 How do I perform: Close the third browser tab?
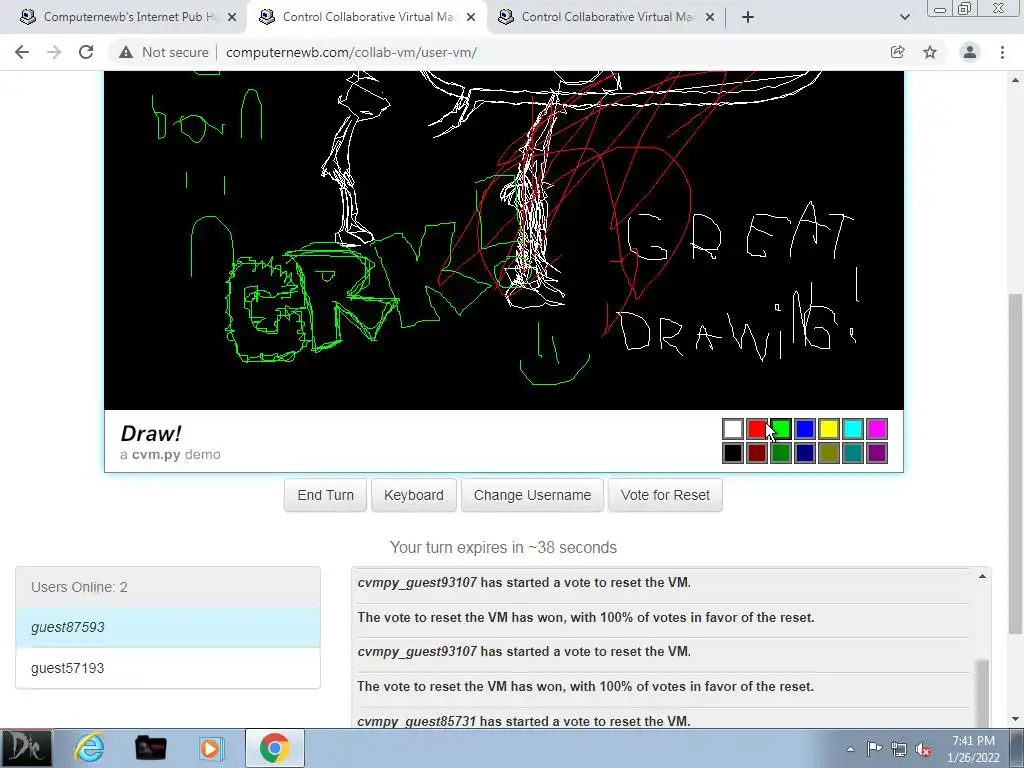(x=710, y=17)
